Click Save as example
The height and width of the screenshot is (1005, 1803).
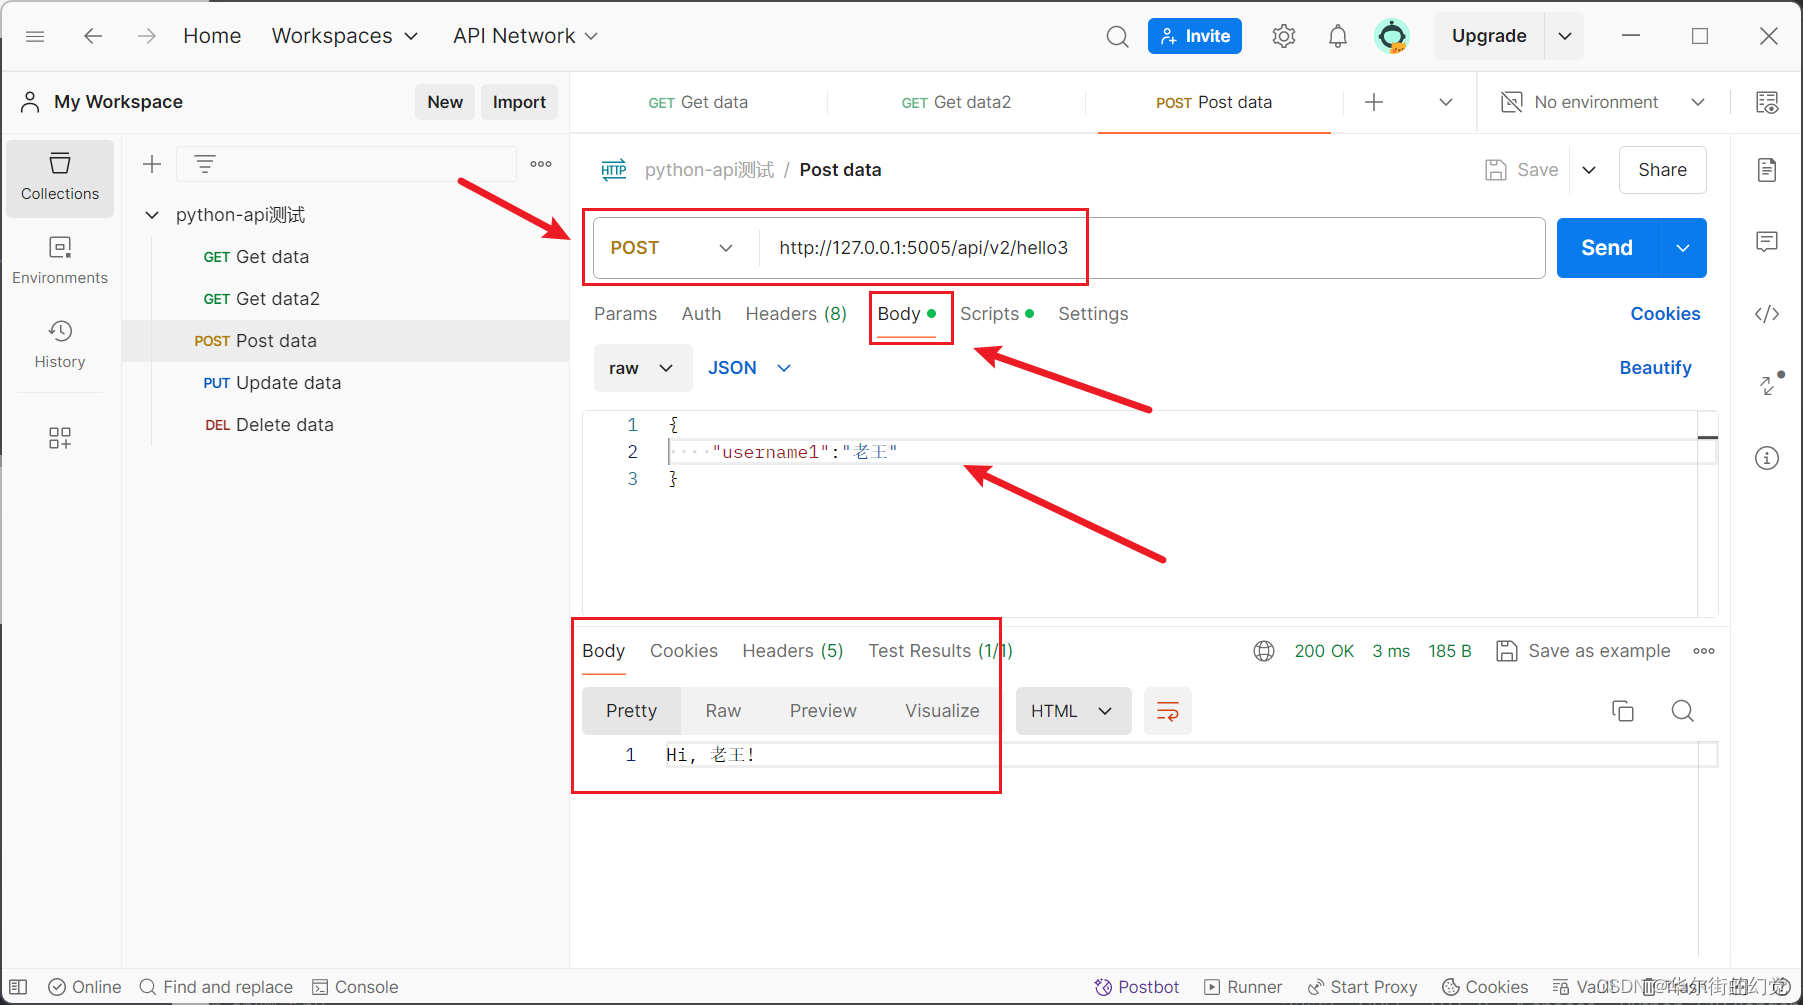[1583, 651]
